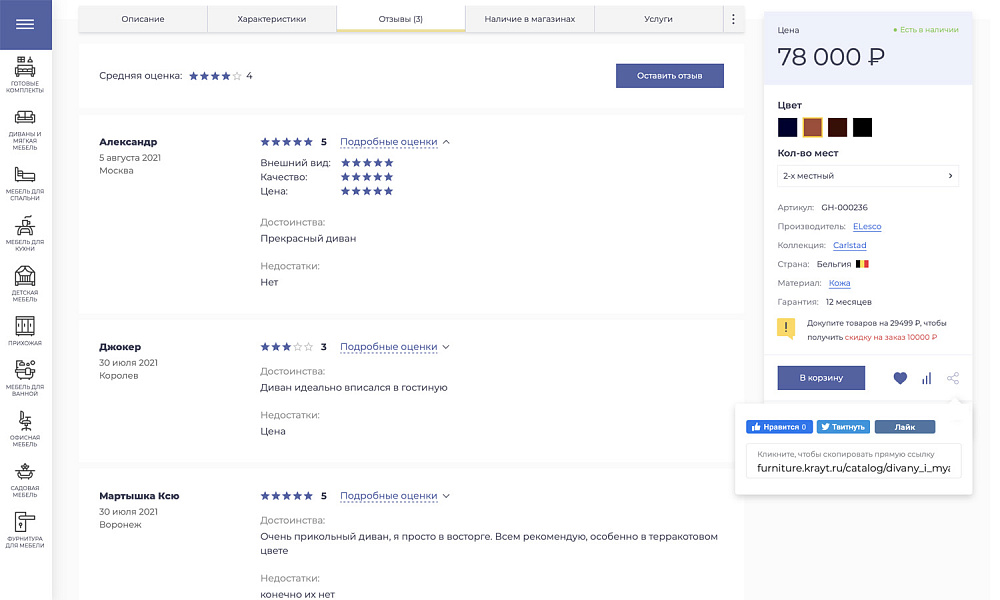Open the 'Мебель для спальни' category icon
Viewport: 1000px width, 600px height.
point(25,172)
